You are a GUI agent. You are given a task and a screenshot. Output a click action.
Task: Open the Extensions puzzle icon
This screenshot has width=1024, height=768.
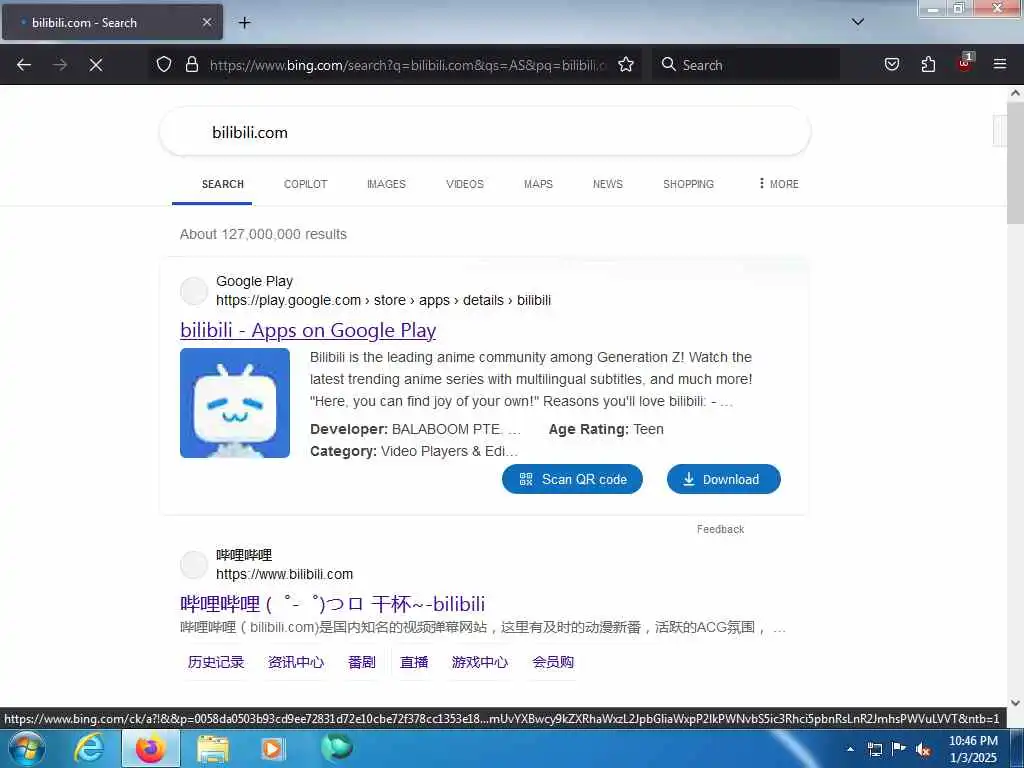click(928, 64)
